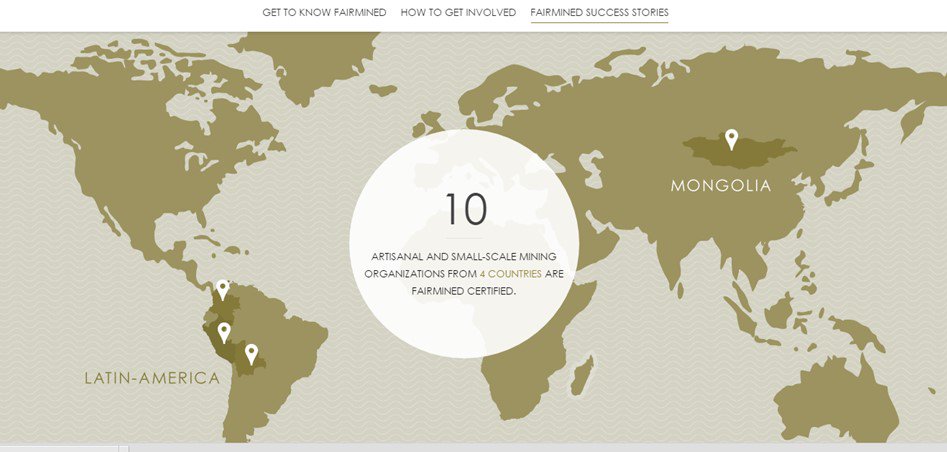Click the MONGOLIA label on map
Viewport: 947px width, 452px height.
(721, 186)
